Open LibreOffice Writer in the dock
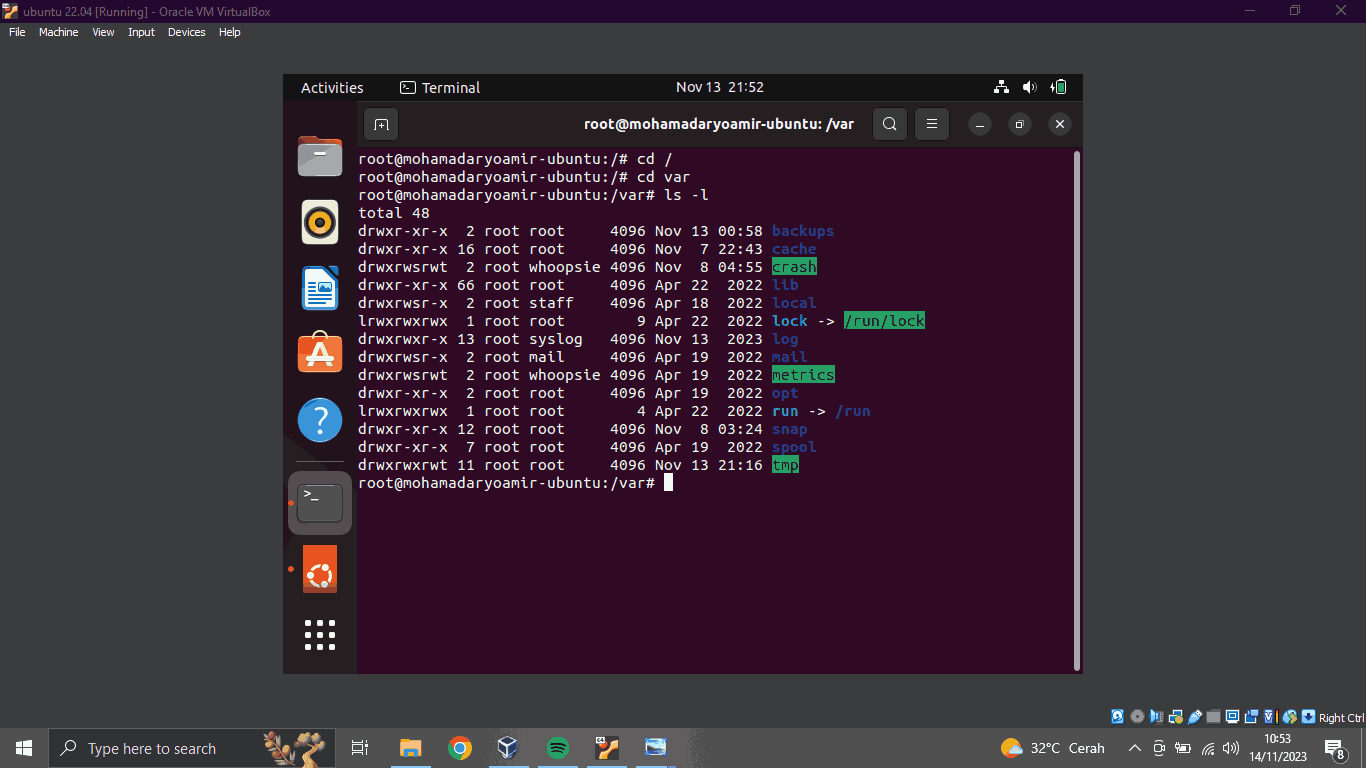Image resolution: width=1366 pixels, height=768 pixels. tap(320, 288)
